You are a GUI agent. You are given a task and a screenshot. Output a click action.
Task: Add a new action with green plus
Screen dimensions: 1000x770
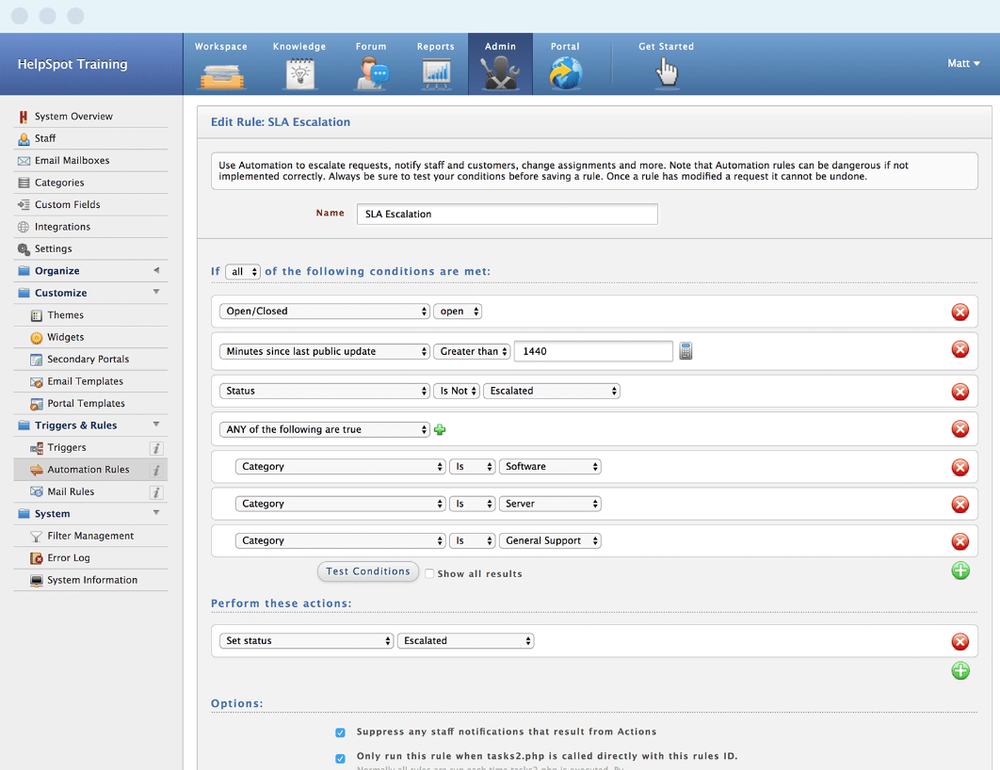pyautogui.click(x=960, y=671)
